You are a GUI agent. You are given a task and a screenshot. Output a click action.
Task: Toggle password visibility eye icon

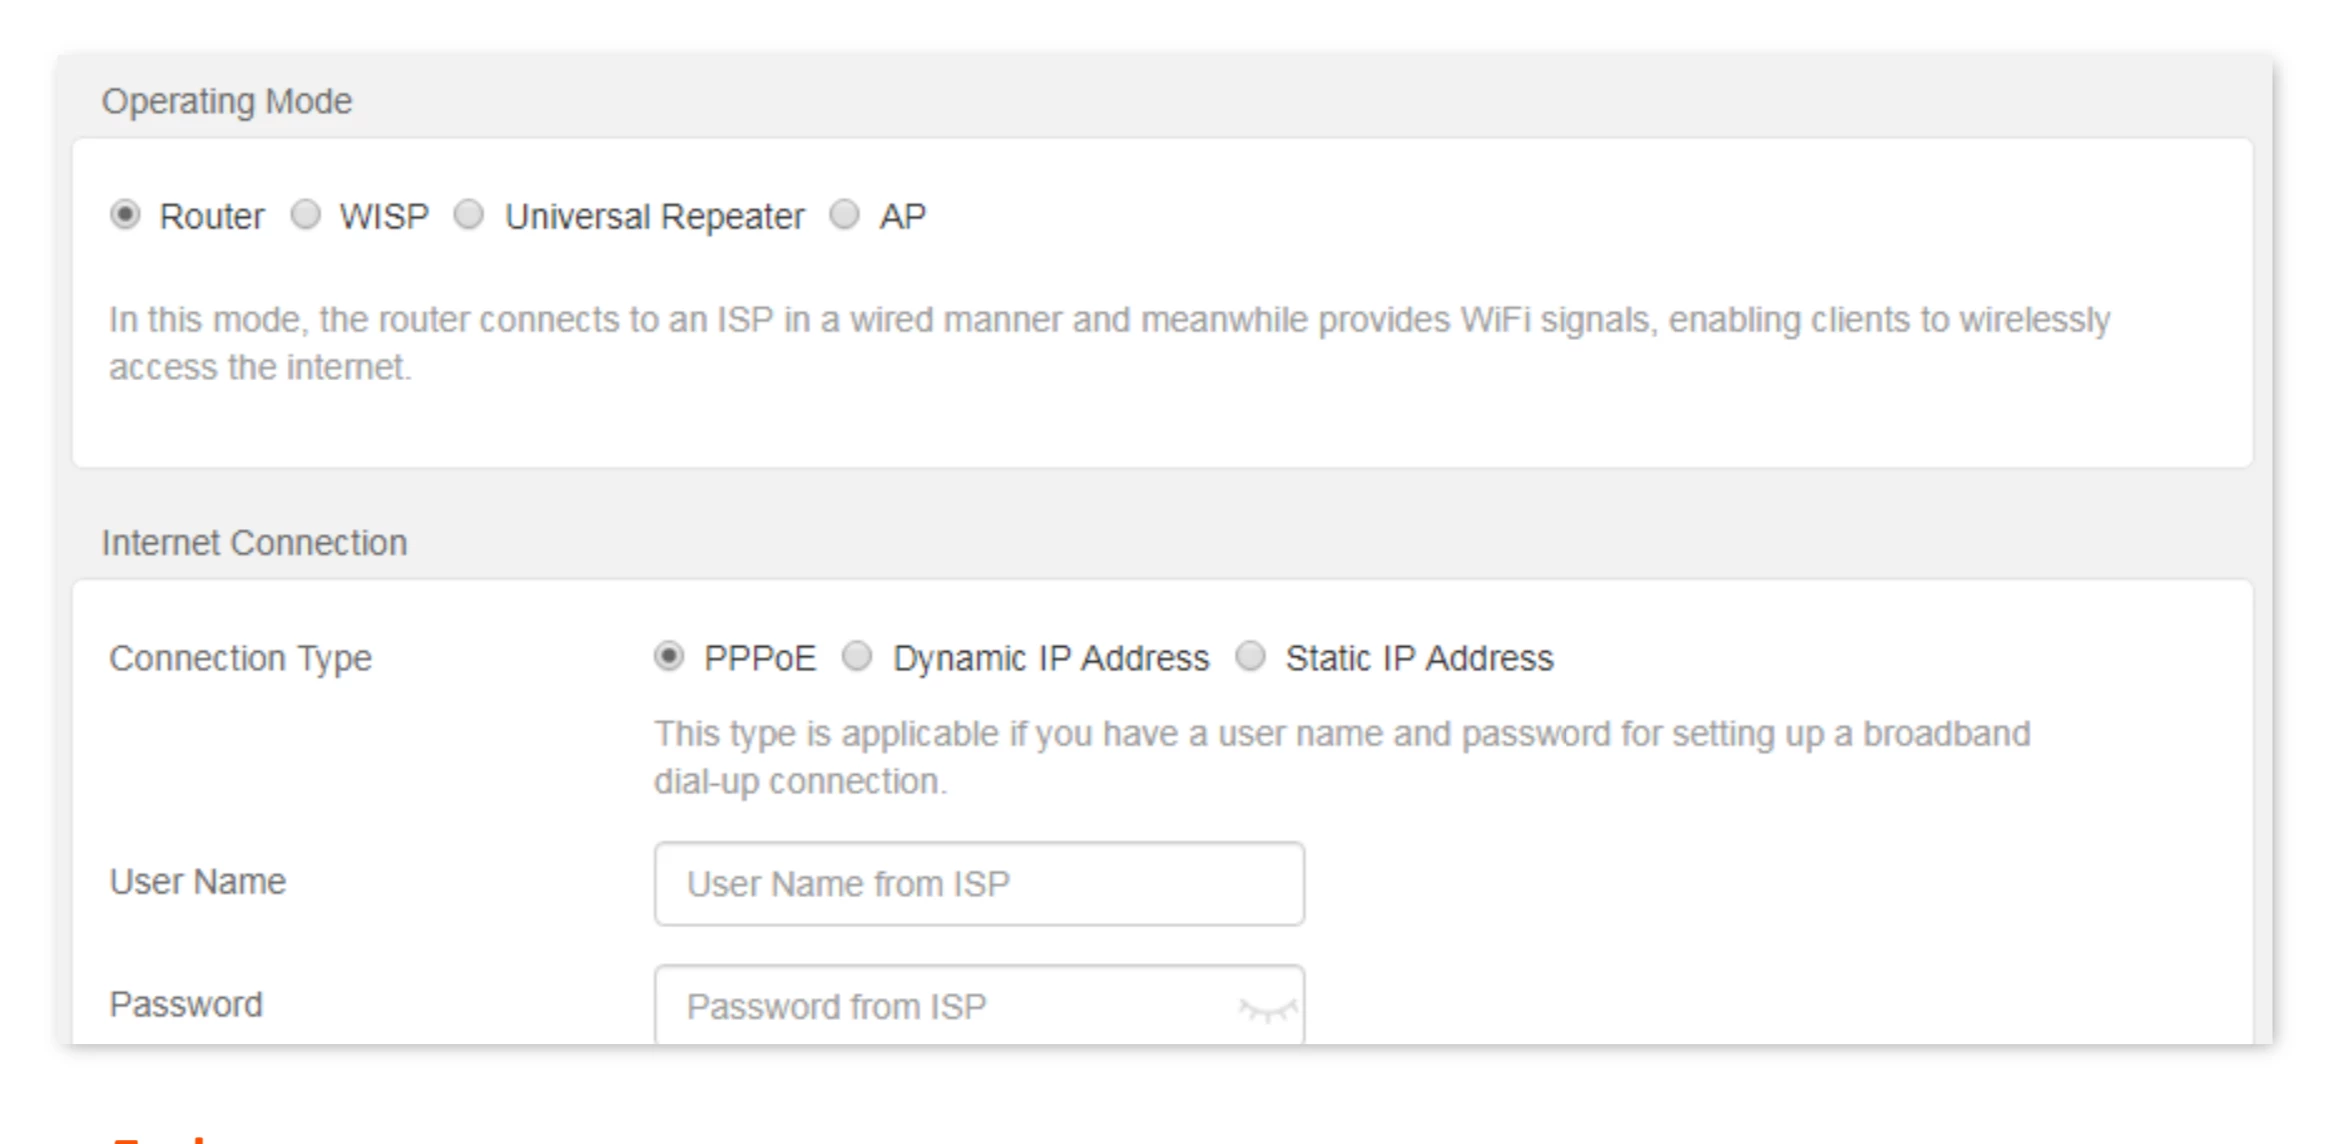pyautogui.click(x=1268, y=1009)
